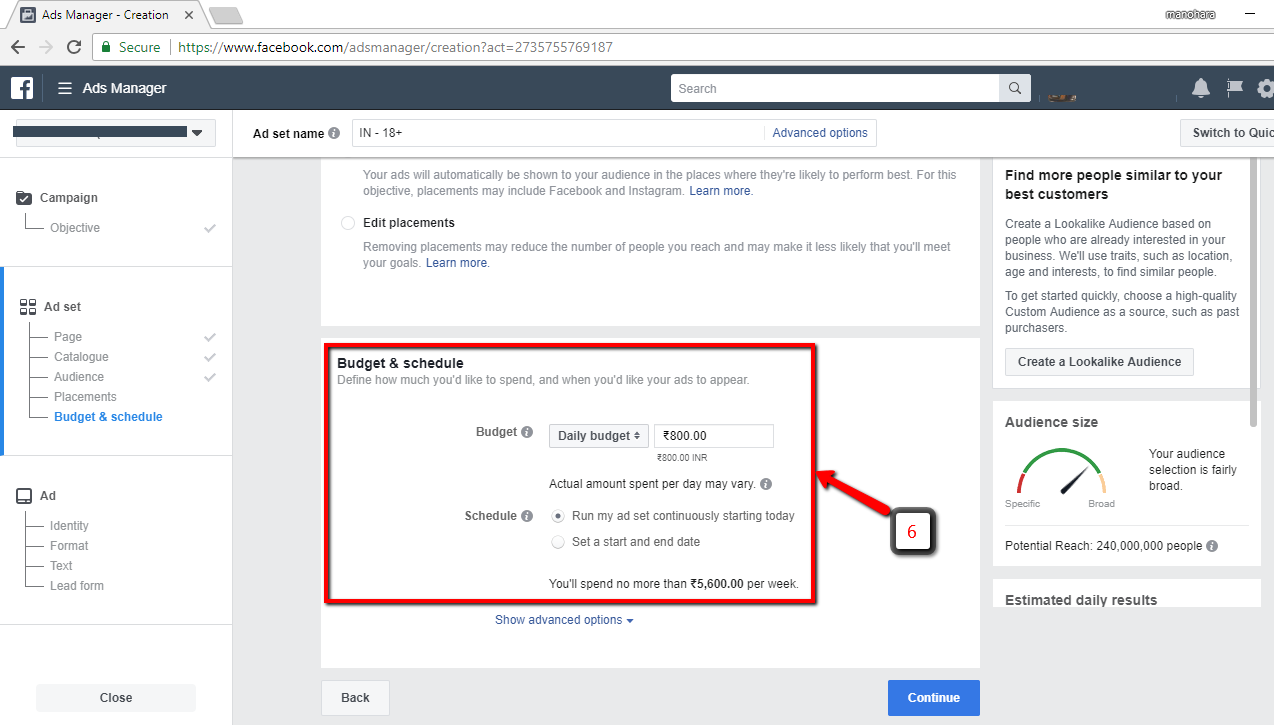Go to the Format step
The width and height of the screenshot is (1274, 725).
click(x=69, y=546)
